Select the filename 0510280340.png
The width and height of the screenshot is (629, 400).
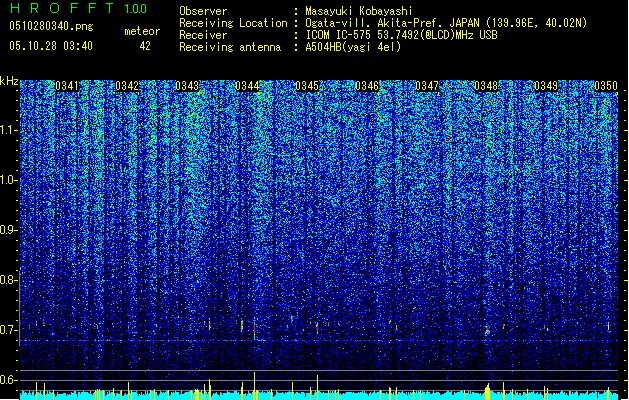click(51, 27)
